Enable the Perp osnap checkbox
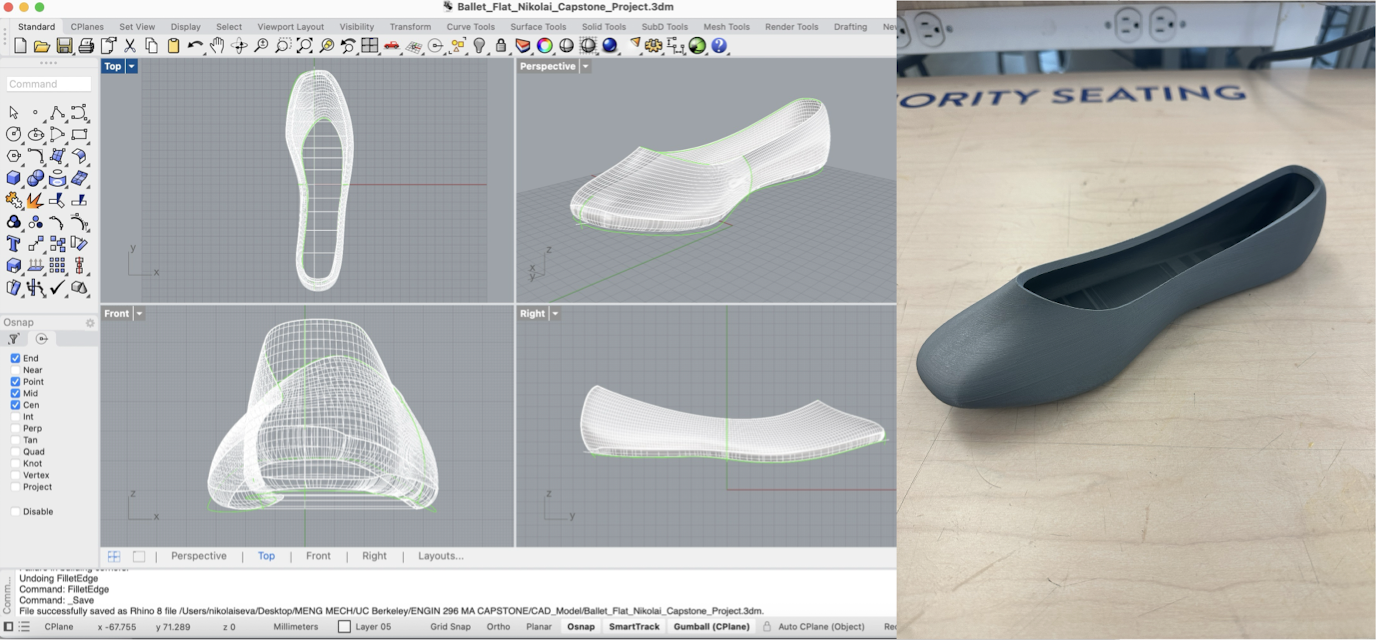The height and width of the screenshot is (642, 1376). point(15,429)
